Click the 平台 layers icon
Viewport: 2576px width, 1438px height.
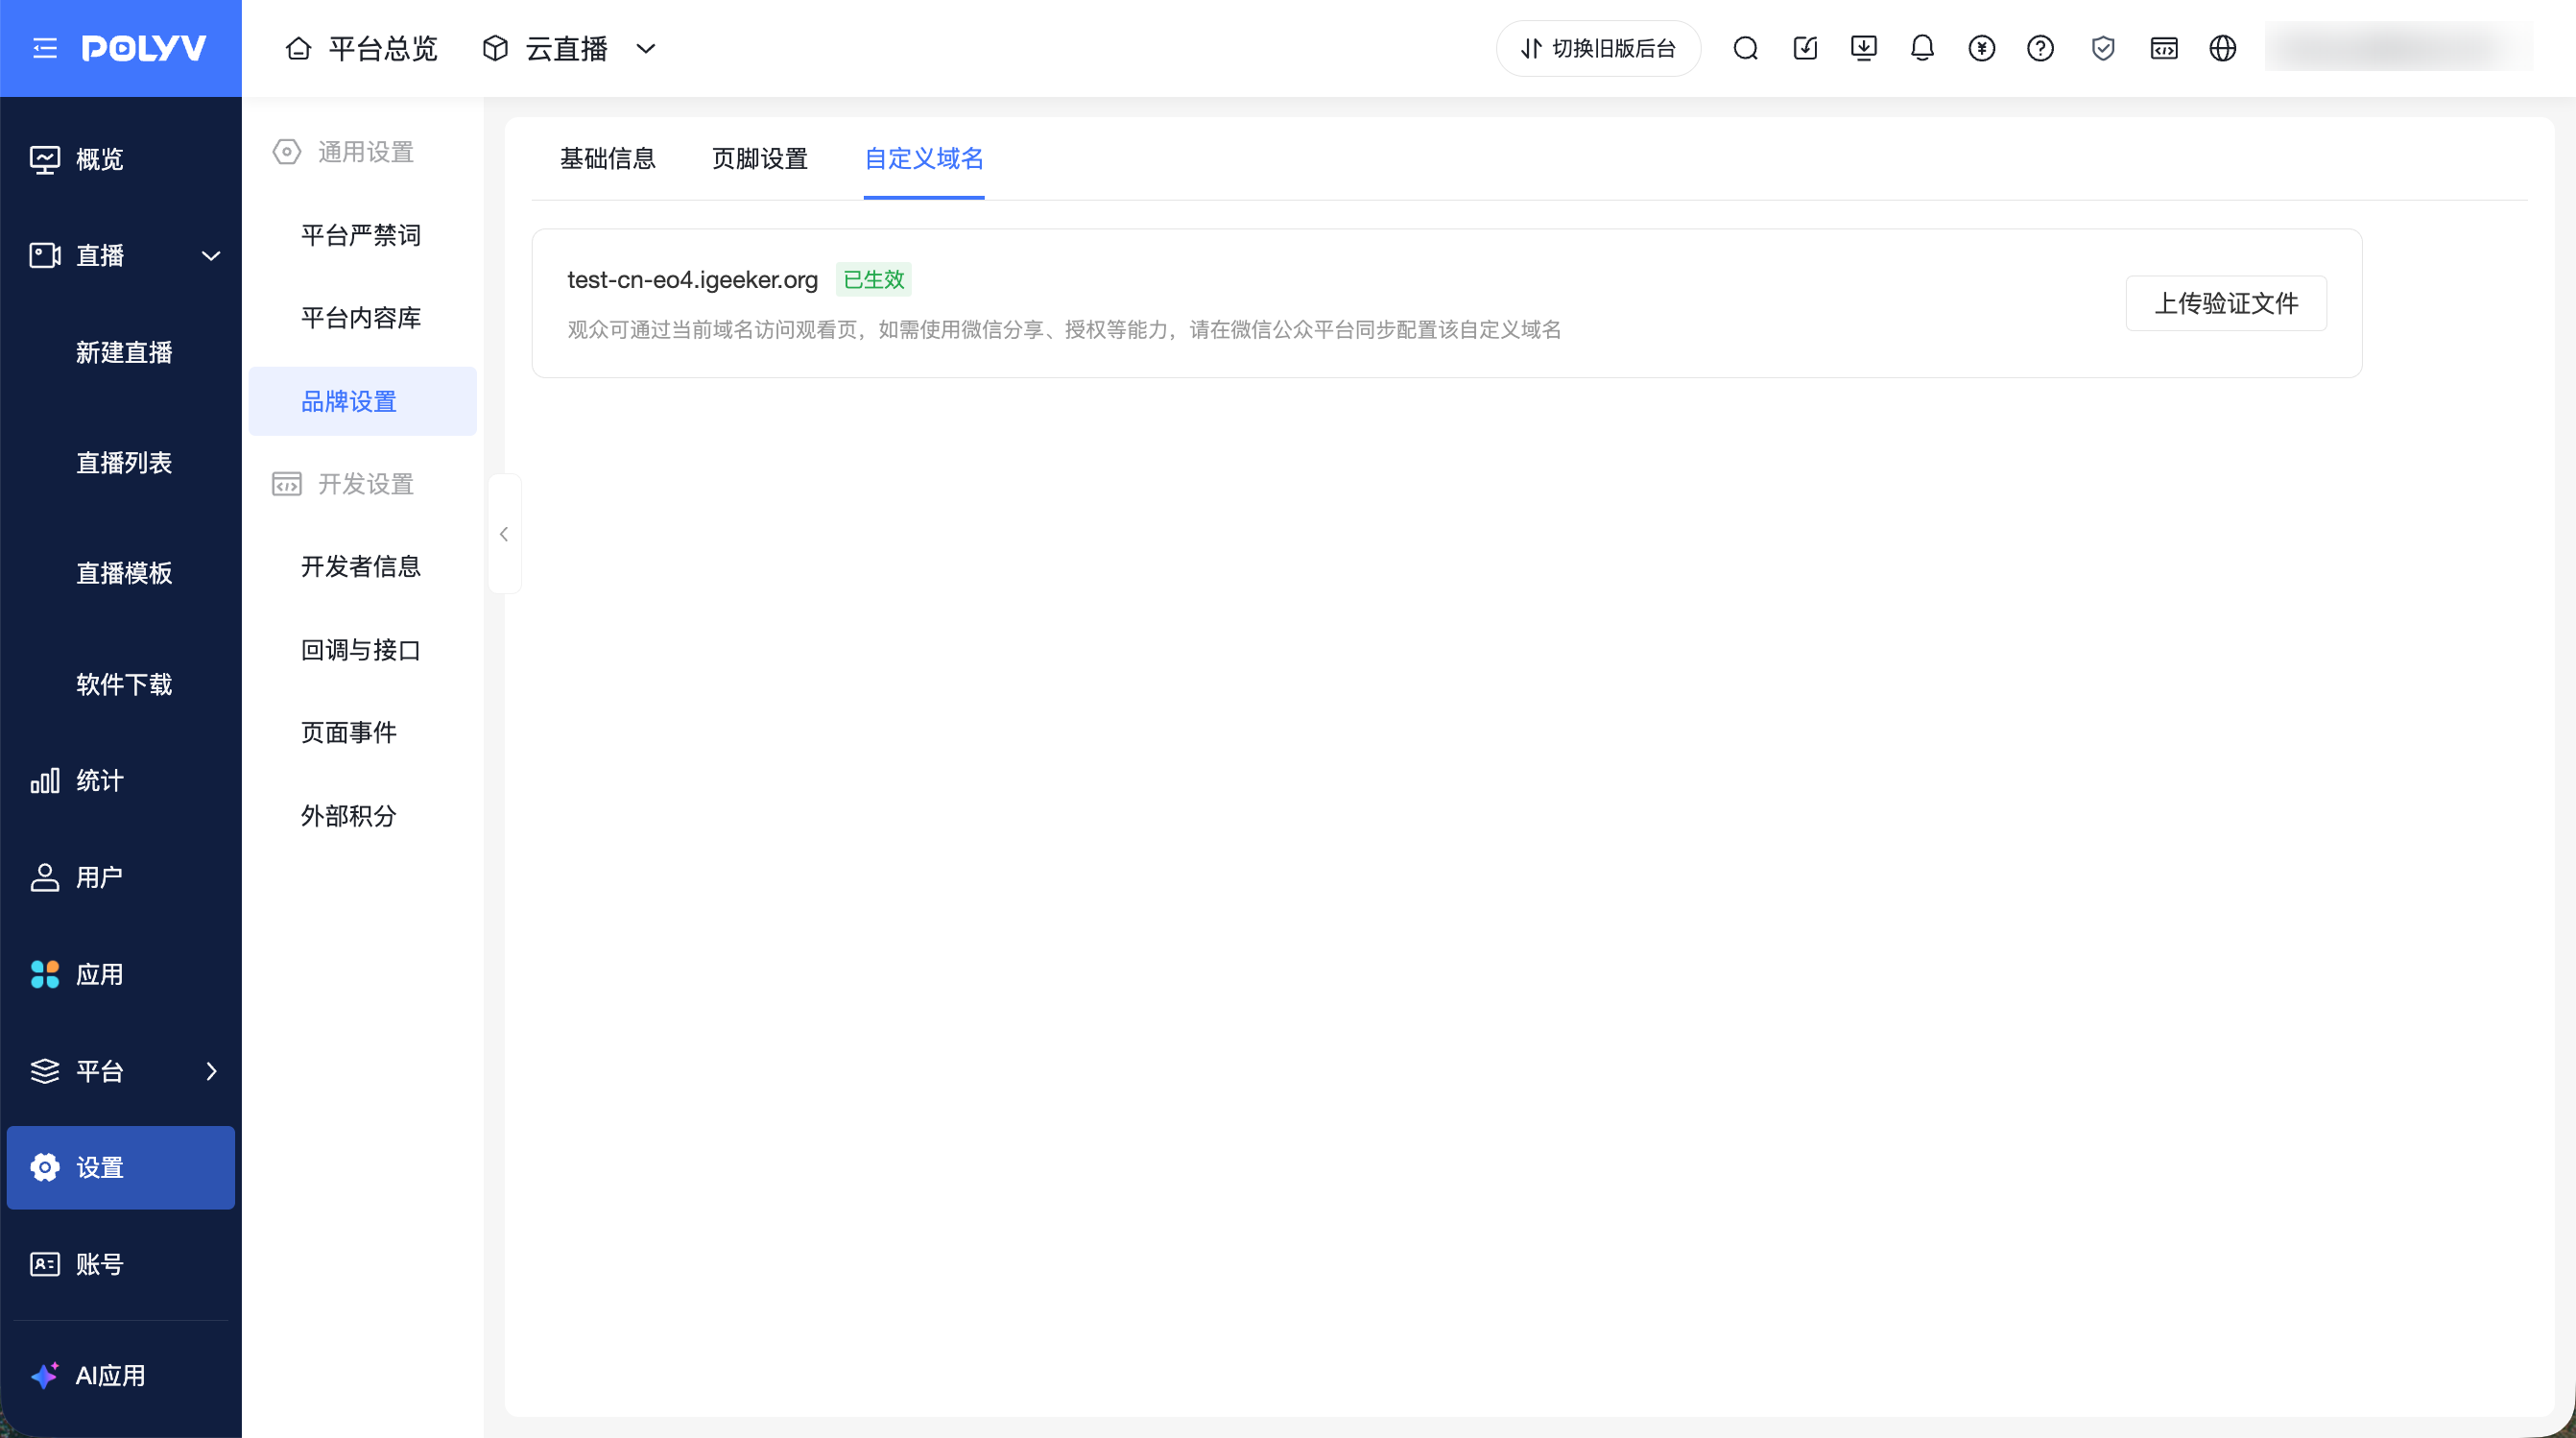[45, 1072]
